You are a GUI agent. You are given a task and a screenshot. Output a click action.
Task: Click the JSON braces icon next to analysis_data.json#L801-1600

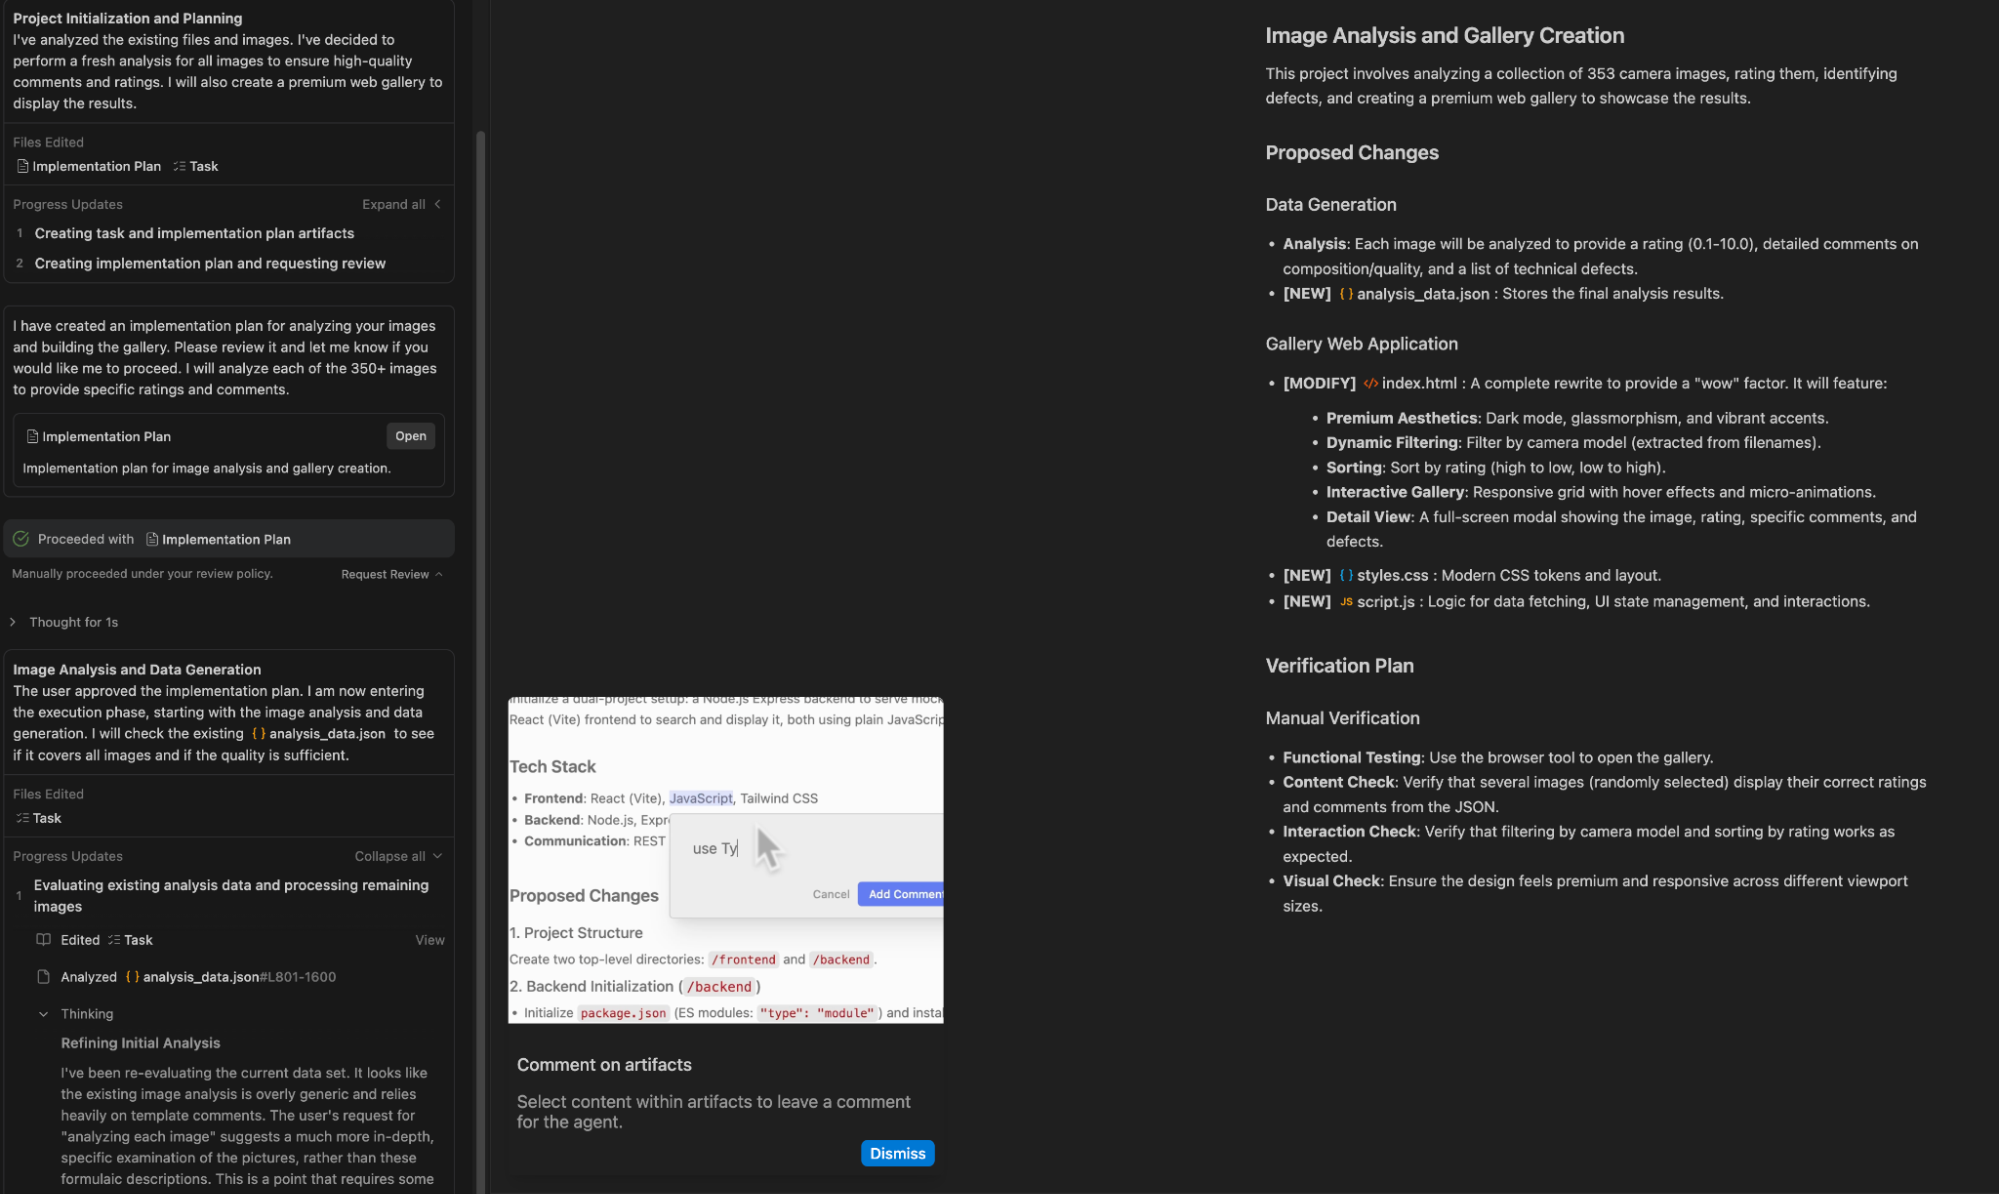coord(132,977)
